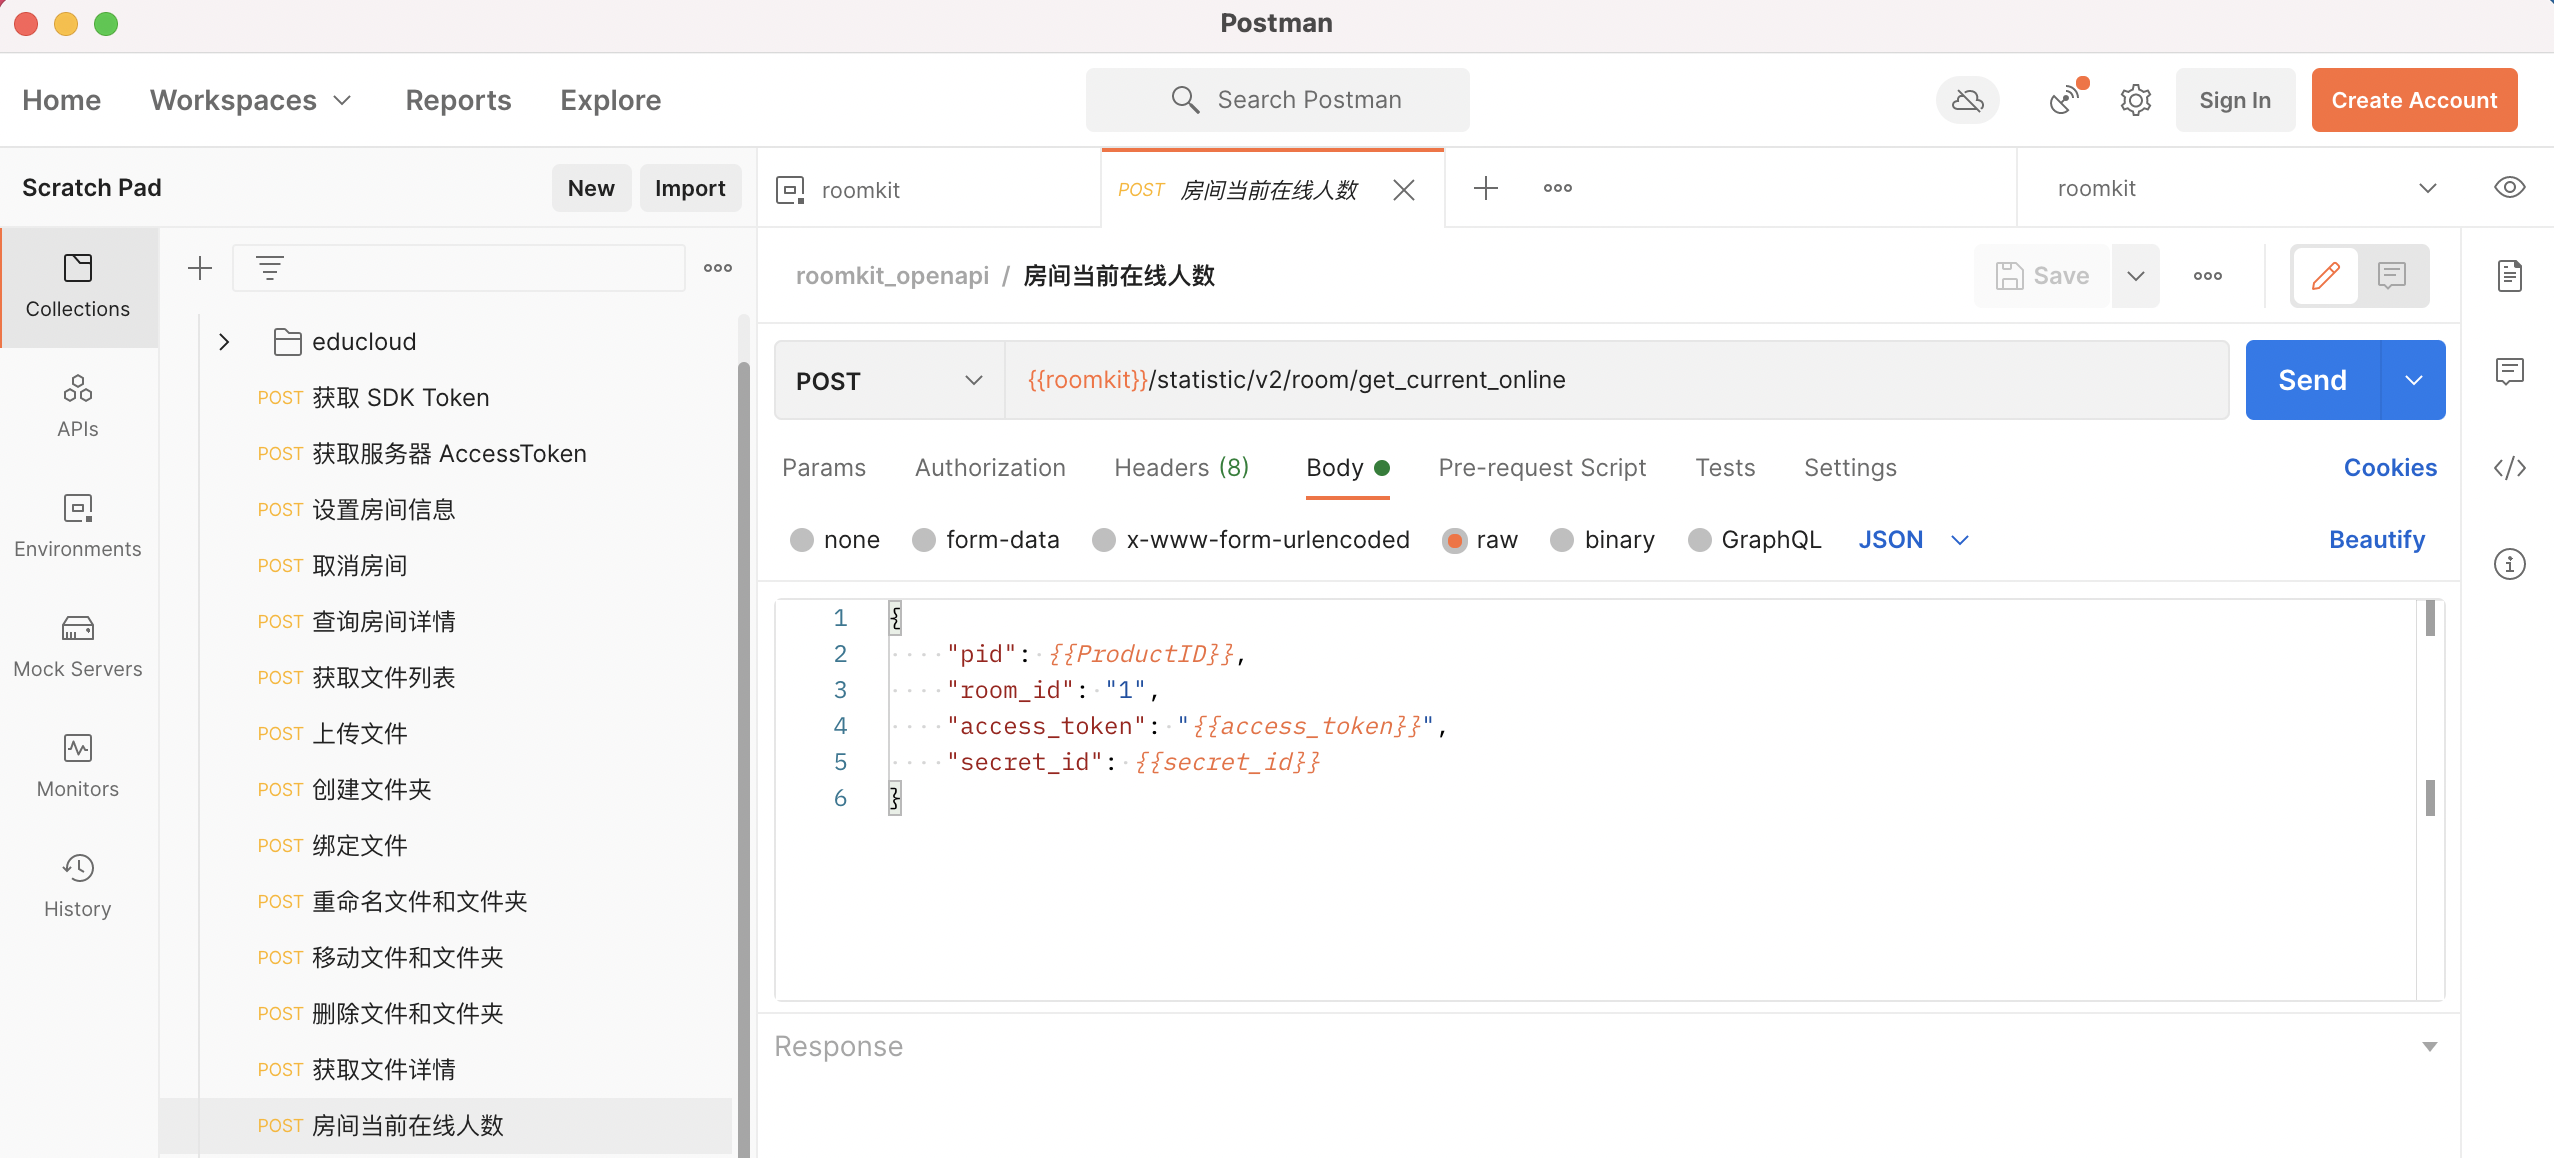
Task: Open the Pre-request Script tab
Action: point(1541,467)
